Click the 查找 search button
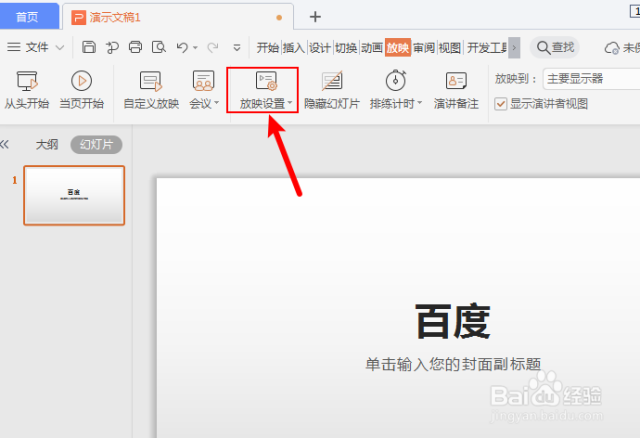 pyautogui.click(x=555, y=47)
